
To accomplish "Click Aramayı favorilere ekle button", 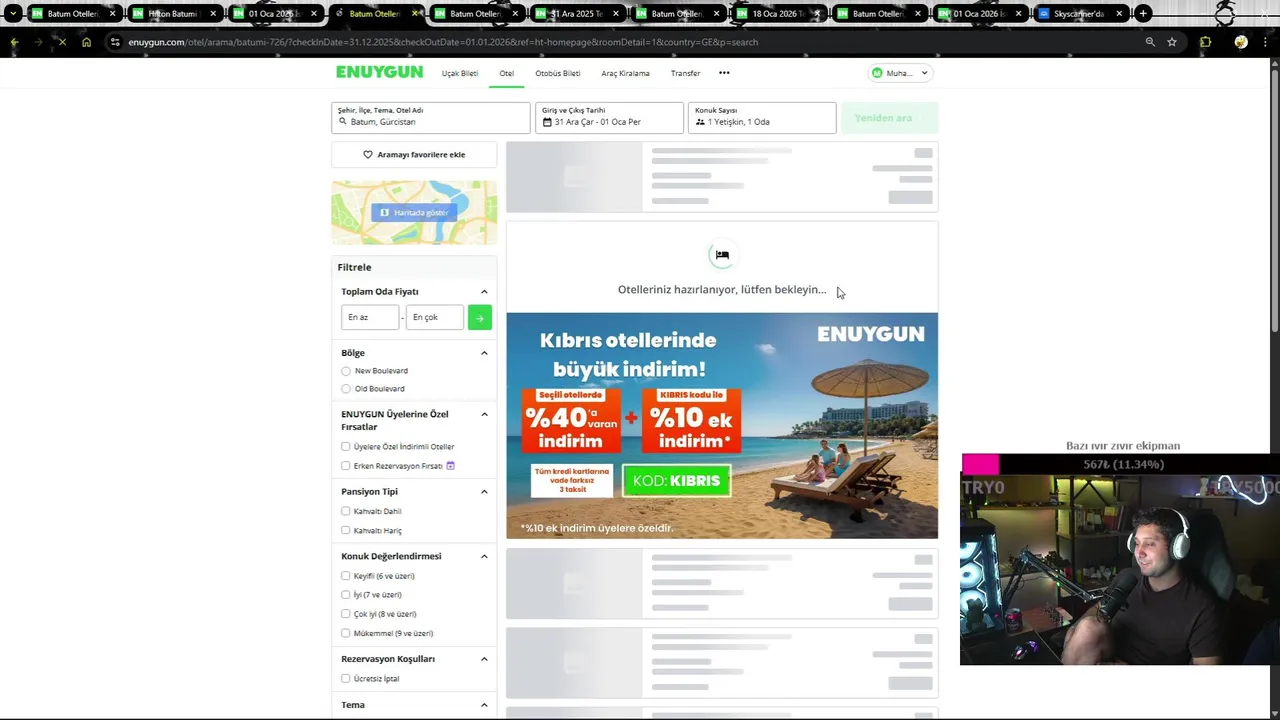I will click(x=414, y=155).
